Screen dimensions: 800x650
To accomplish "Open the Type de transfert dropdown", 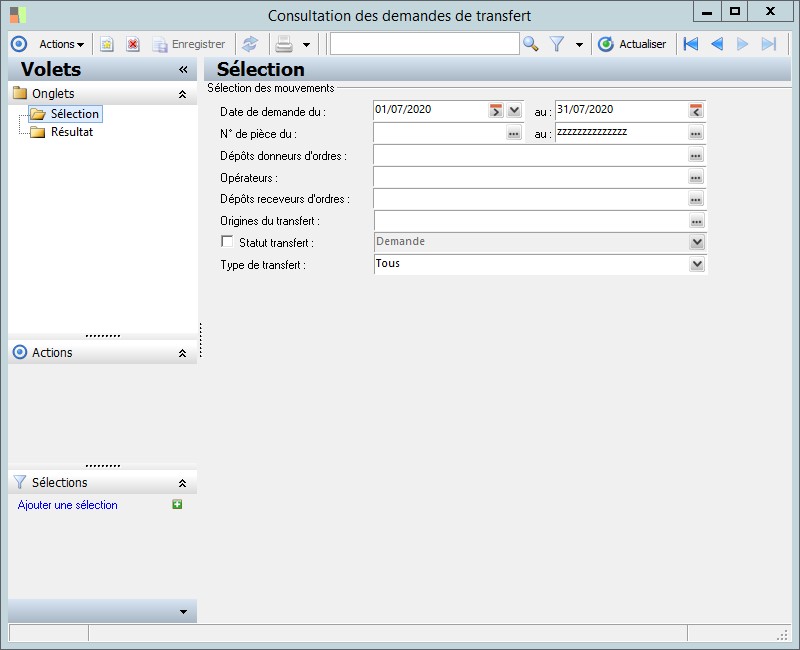I will (697, 264).
